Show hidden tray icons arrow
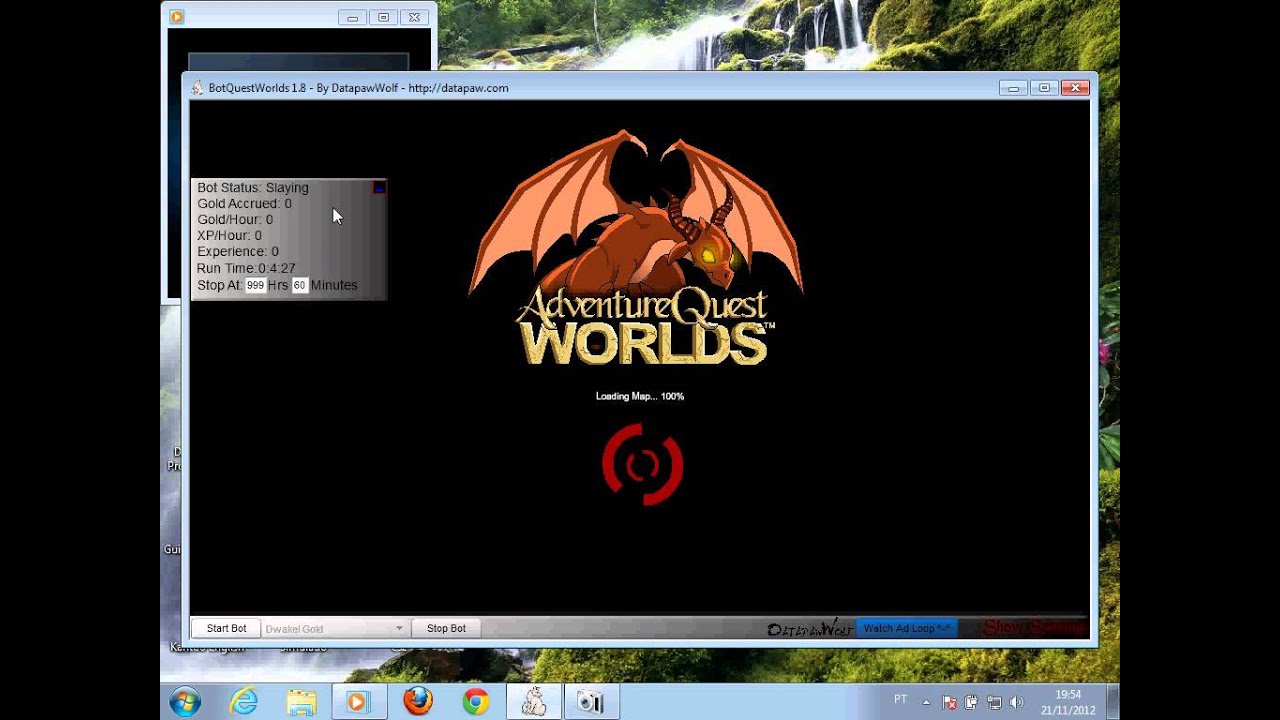The height and width of the screenshot is (720, 1280). [926, 702]
